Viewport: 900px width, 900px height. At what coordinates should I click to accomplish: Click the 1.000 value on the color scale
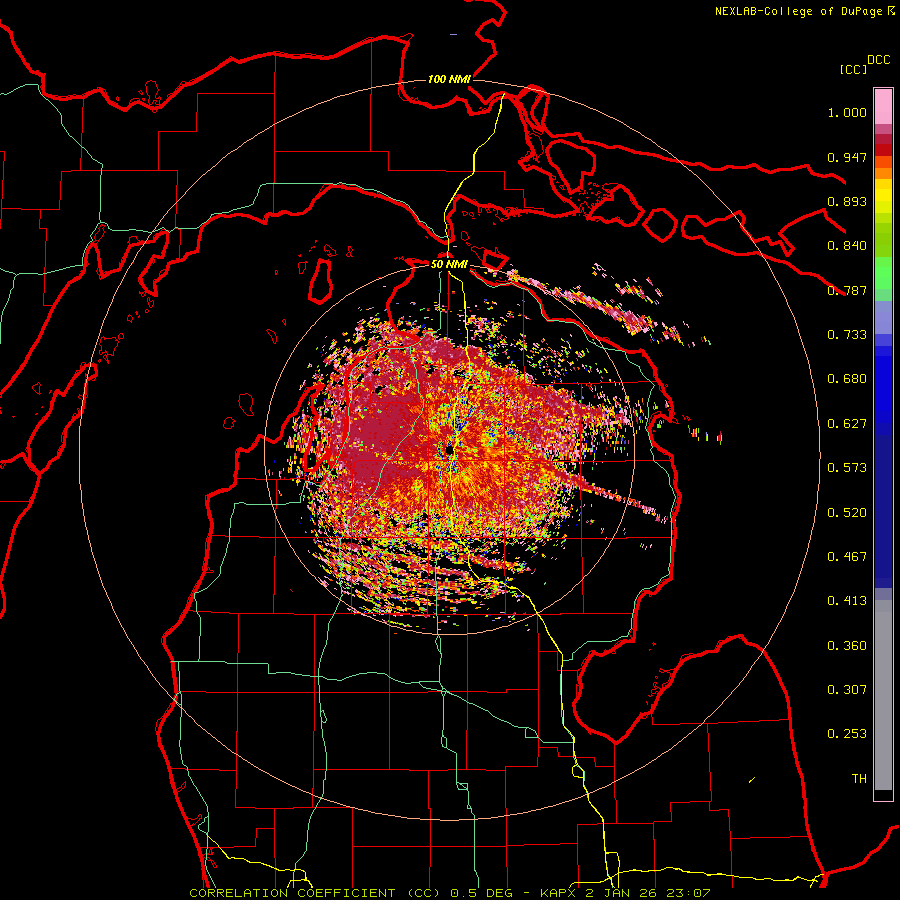[x=847, y=112]
